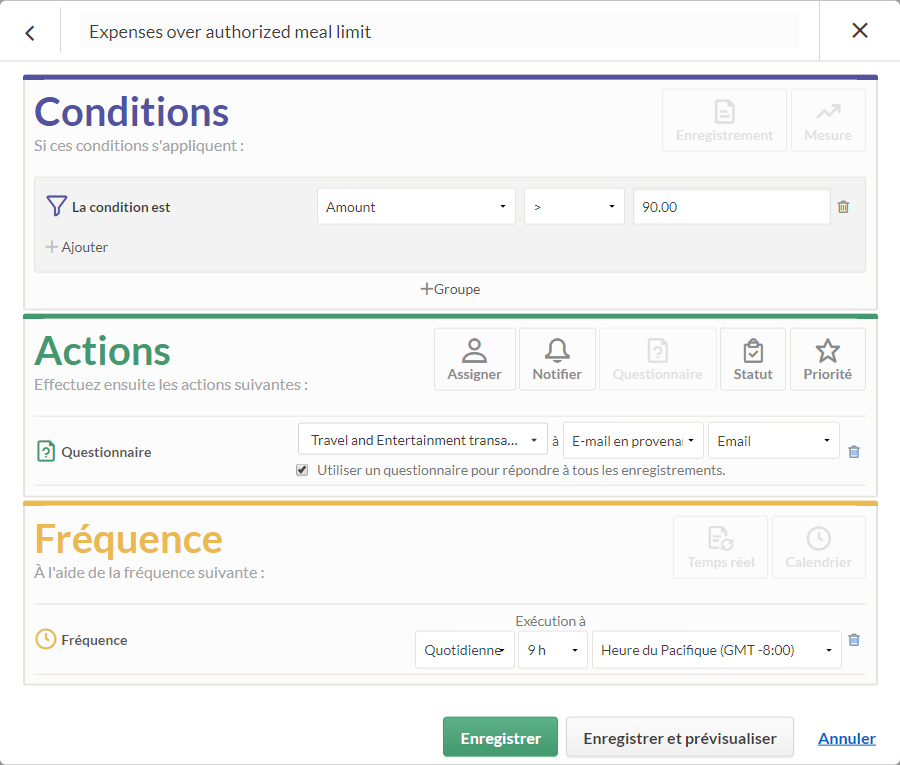Change the 9 h execution time dropdown
The height and width of the screenshot is (765, 900).
click(553, 650)
